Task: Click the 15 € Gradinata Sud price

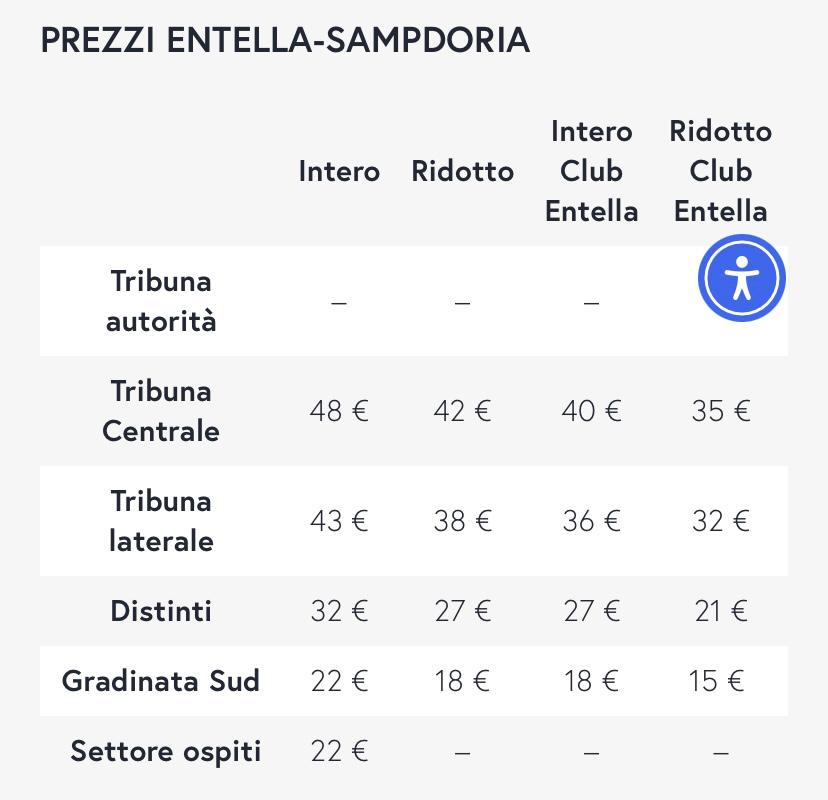Action: coord(716,681)
